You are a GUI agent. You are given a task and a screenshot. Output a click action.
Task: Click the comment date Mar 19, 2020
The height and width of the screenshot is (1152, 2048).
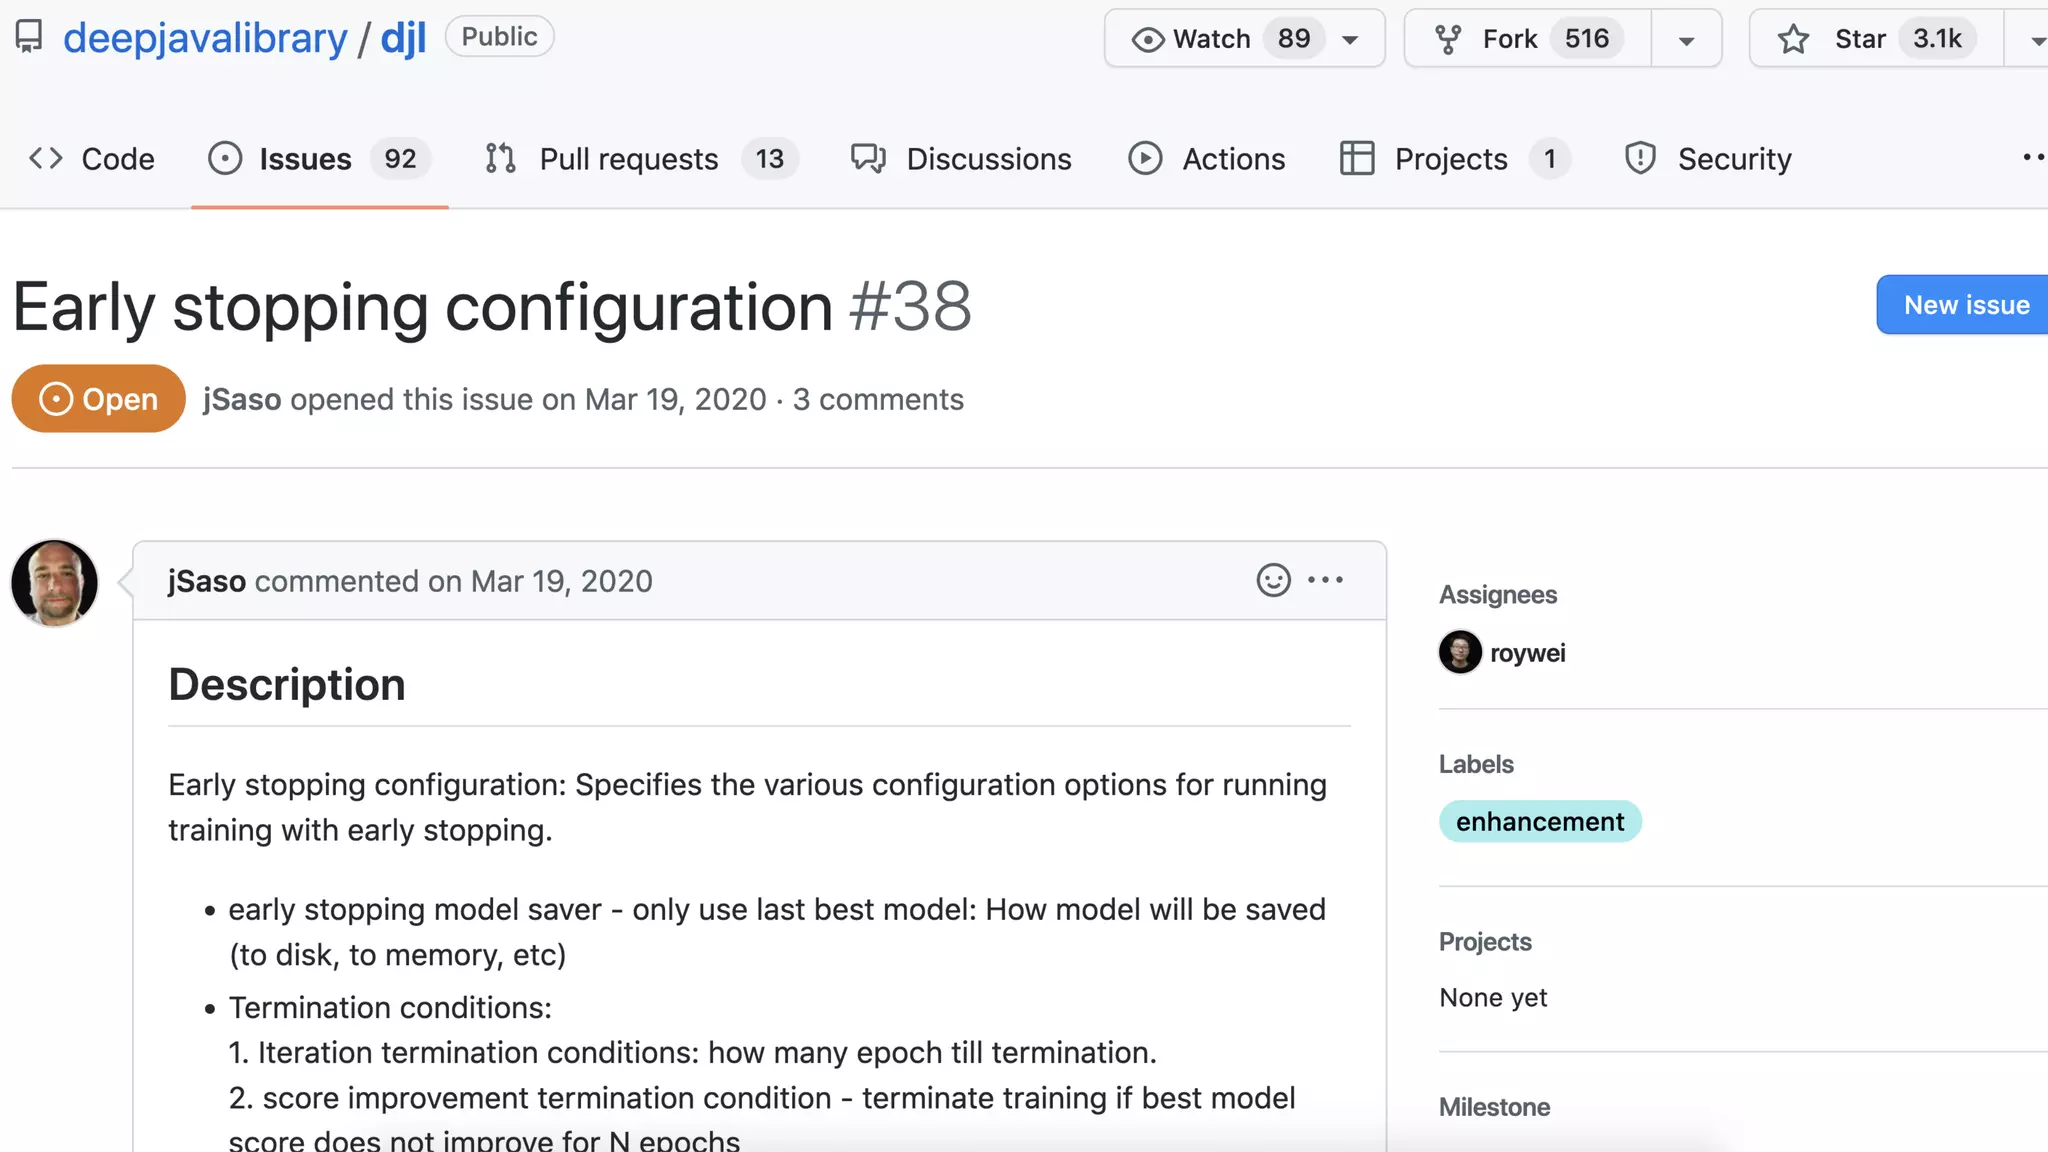coord(562,581)
